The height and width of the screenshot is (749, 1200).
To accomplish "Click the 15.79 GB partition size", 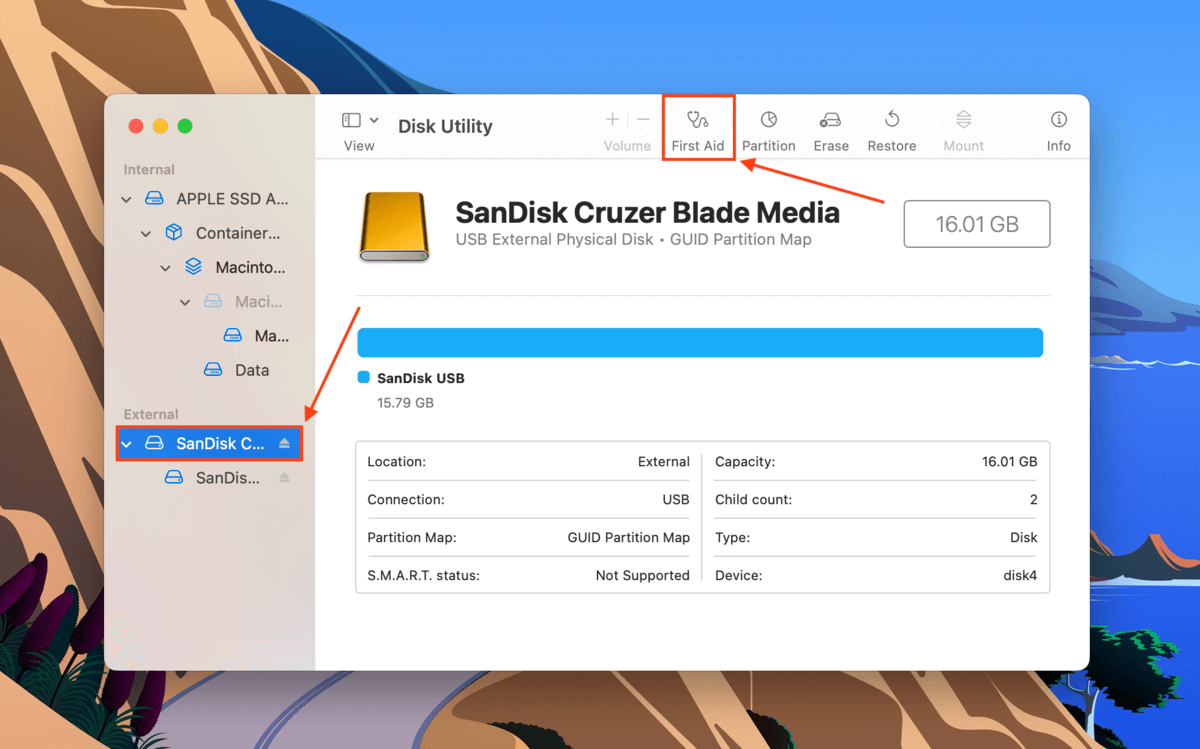I will [405, 403].
